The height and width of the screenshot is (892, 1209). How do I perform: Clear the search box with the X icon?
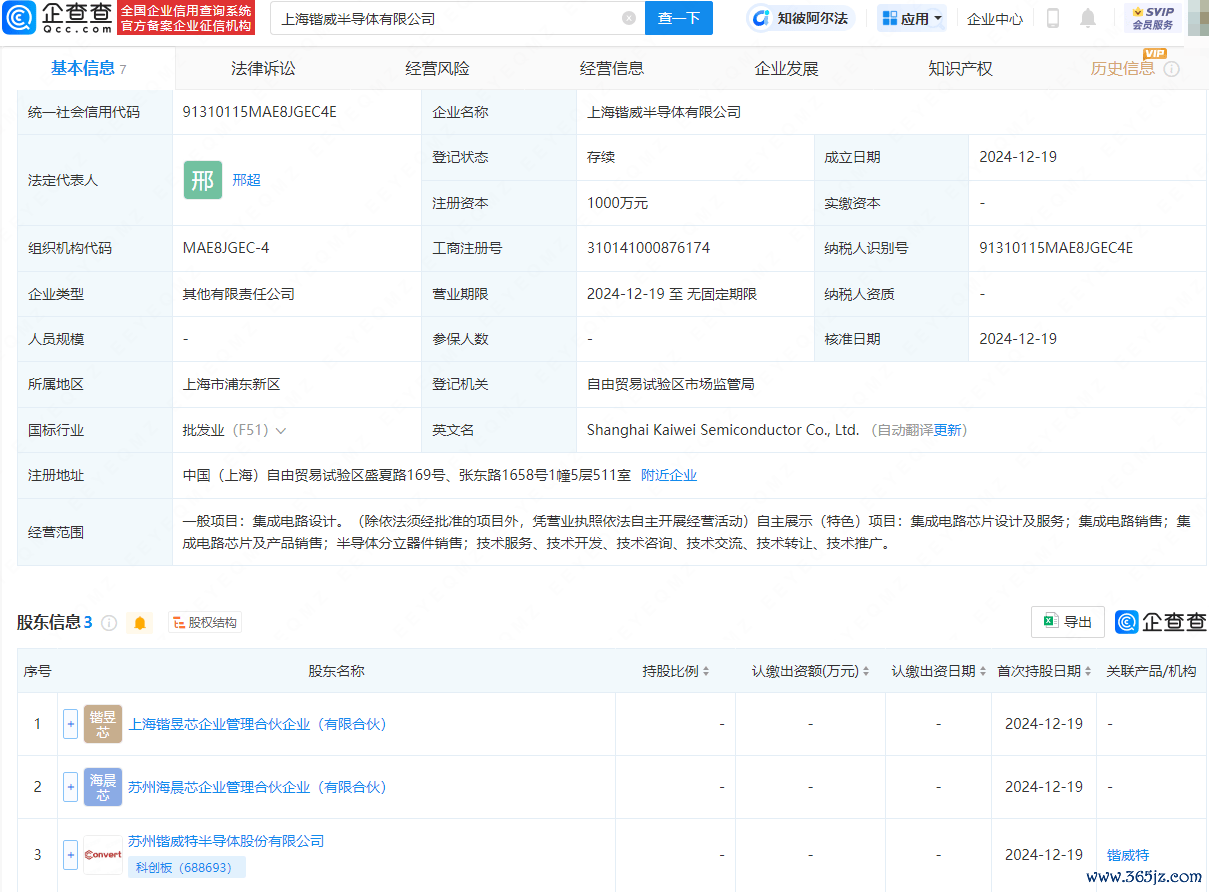click(x=629, y=18)
